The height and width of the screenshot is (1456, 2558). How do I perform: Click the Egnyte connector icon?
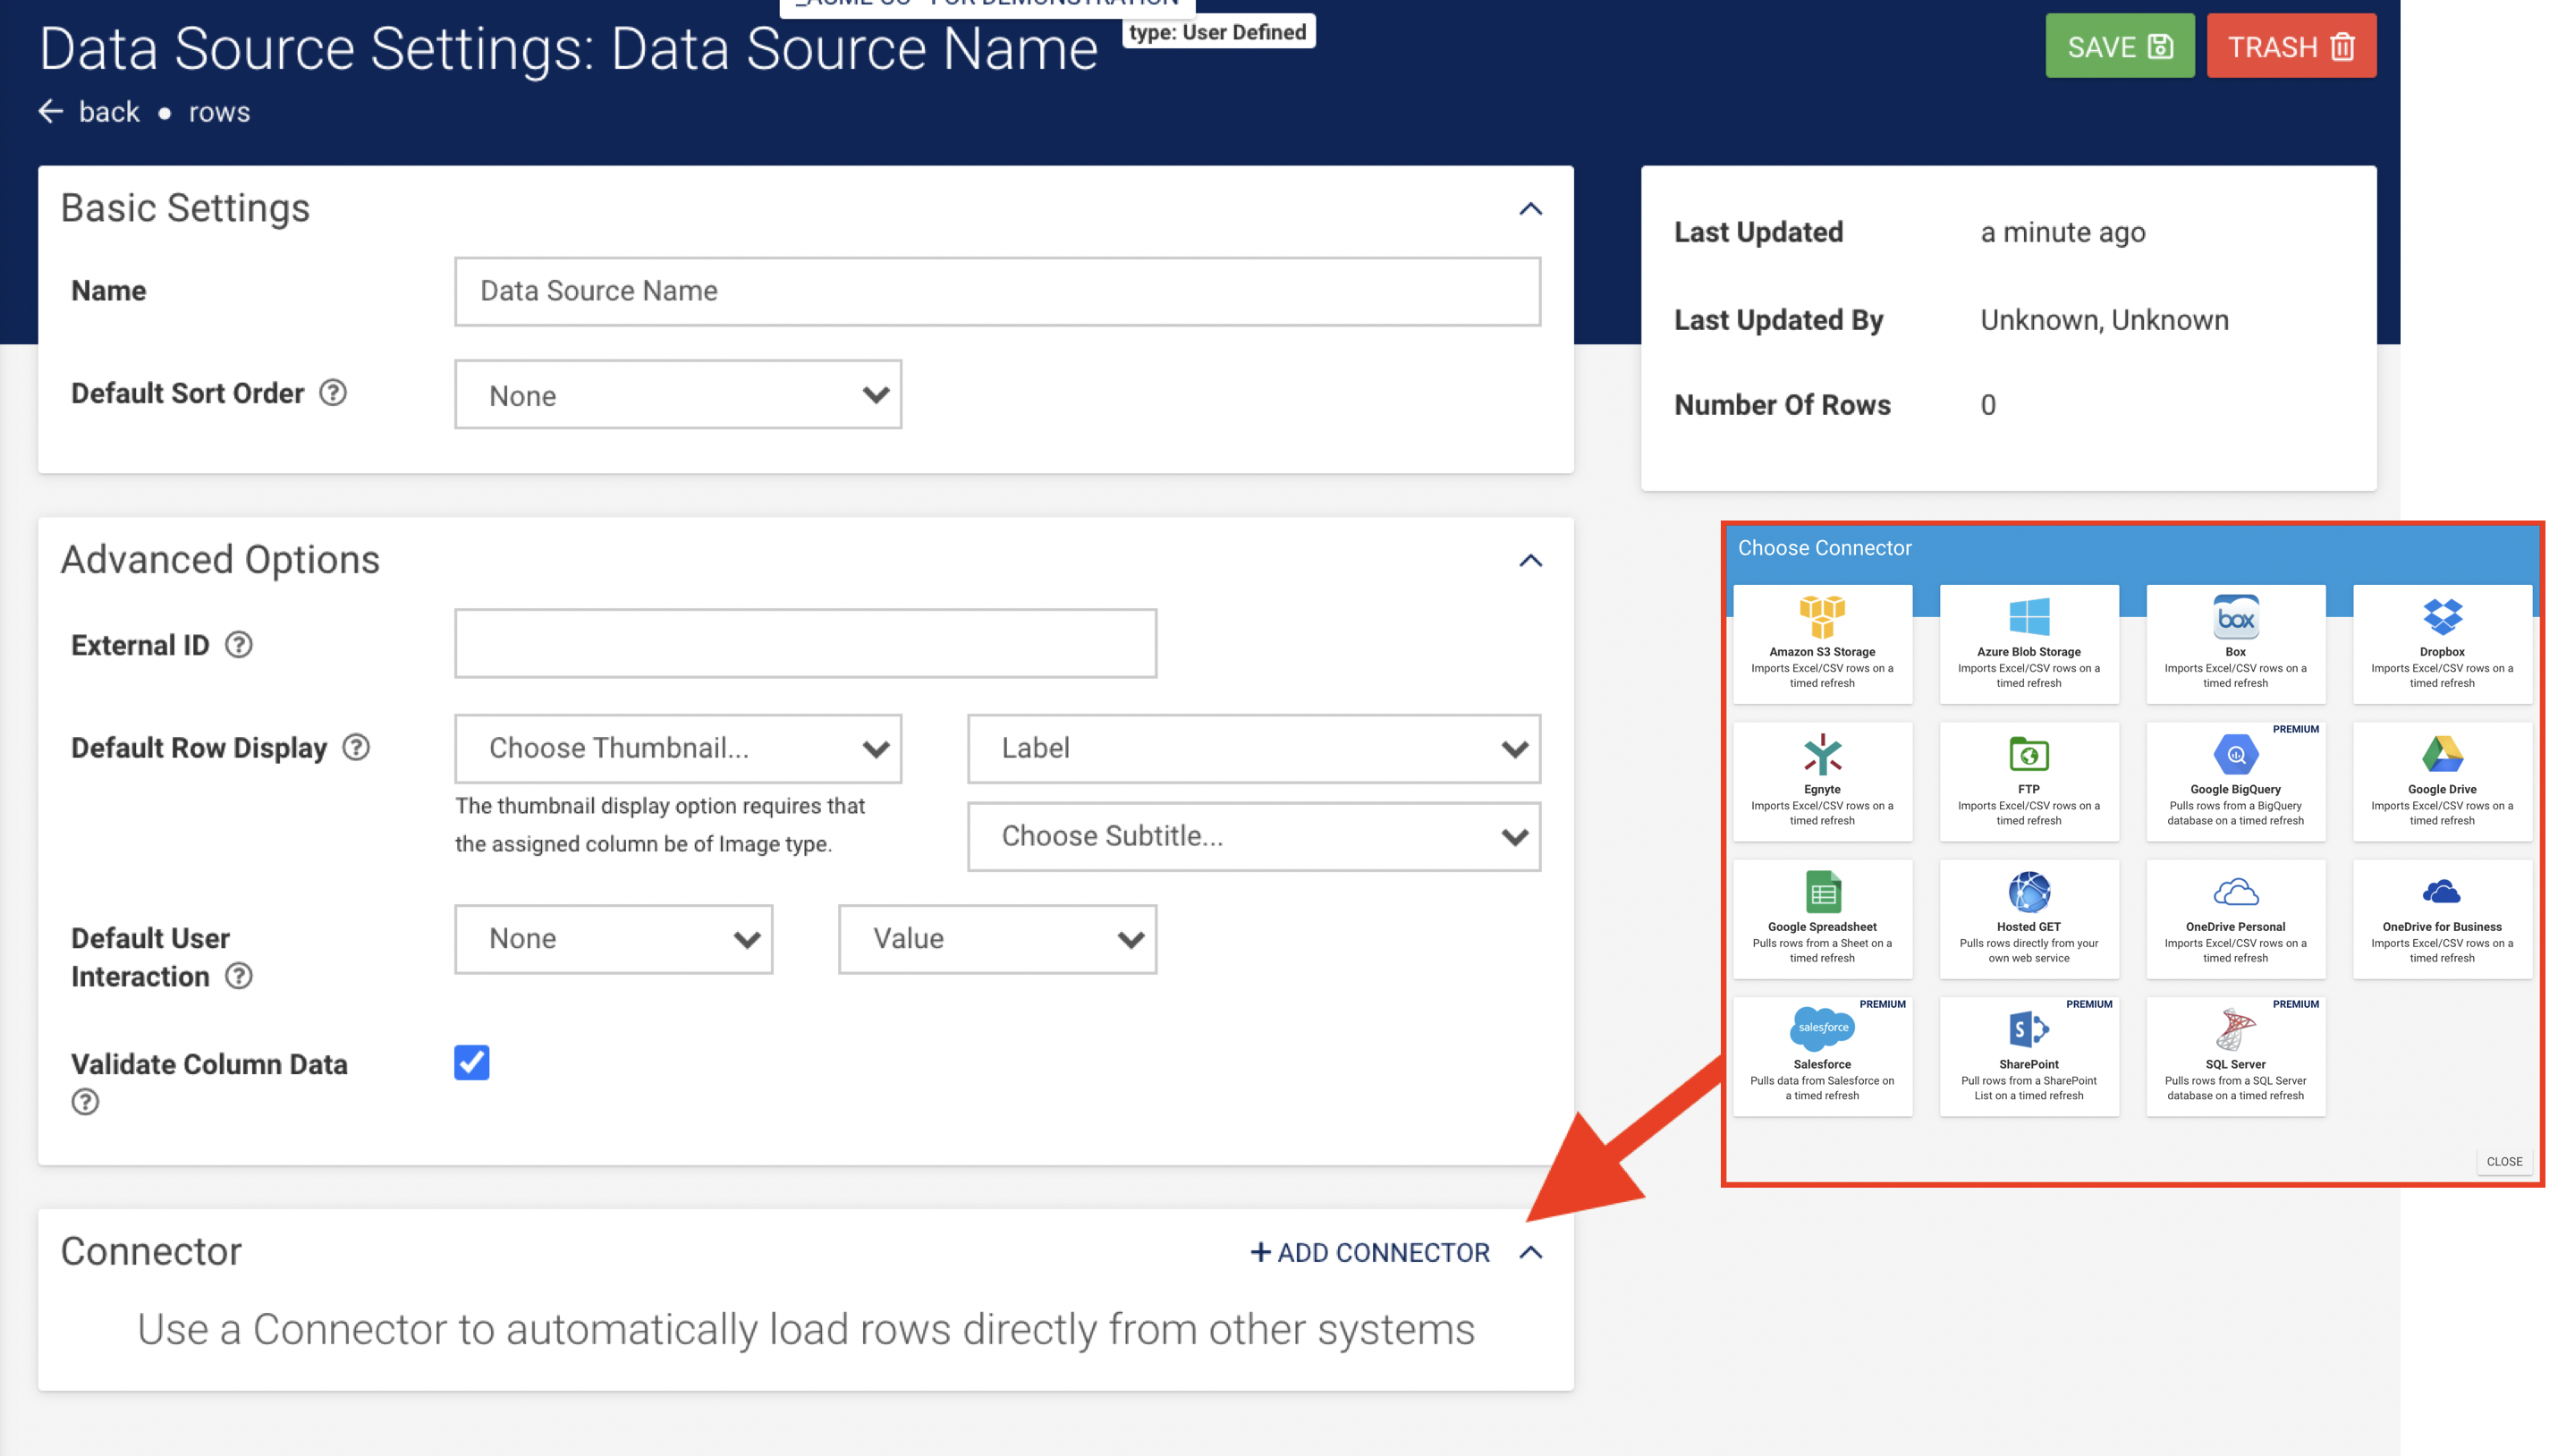pyautogui.click(x=1821, y=754)
